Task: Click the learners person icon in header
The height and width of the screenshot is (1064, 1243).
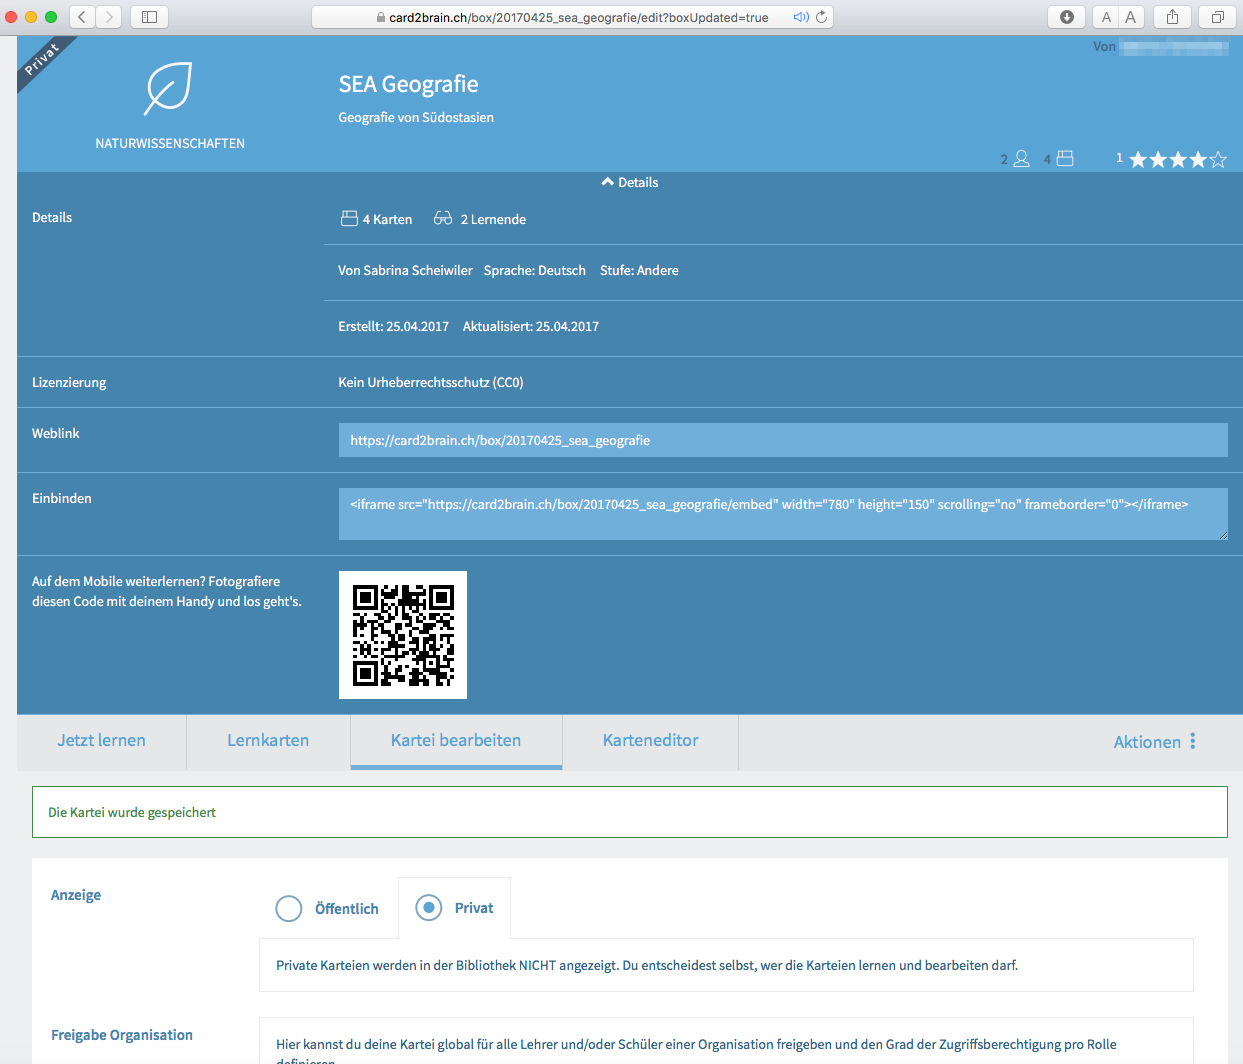Action: pos(1021,159)
